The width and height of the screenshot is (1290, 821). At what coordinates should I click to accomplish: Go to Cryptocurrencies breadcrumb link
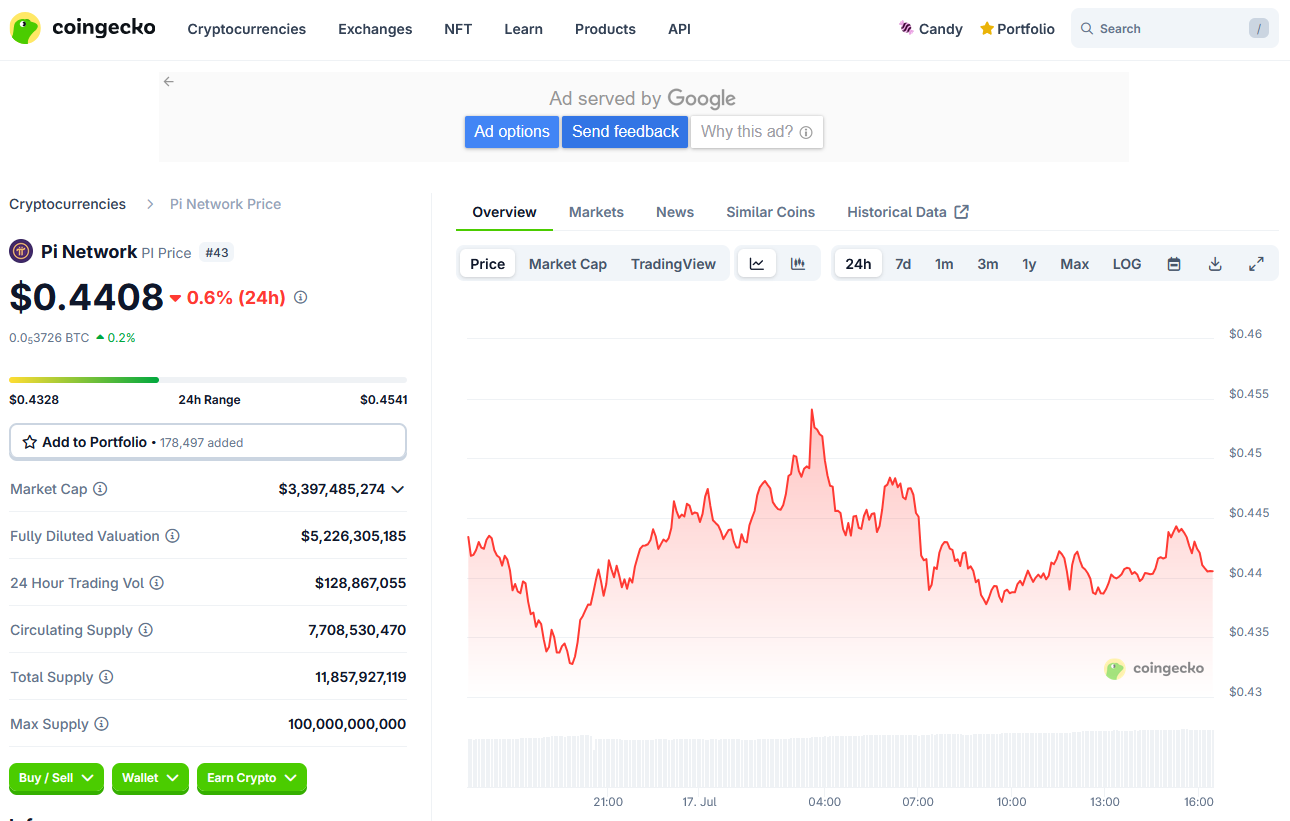pyautogui.click(x=68, y=204)
